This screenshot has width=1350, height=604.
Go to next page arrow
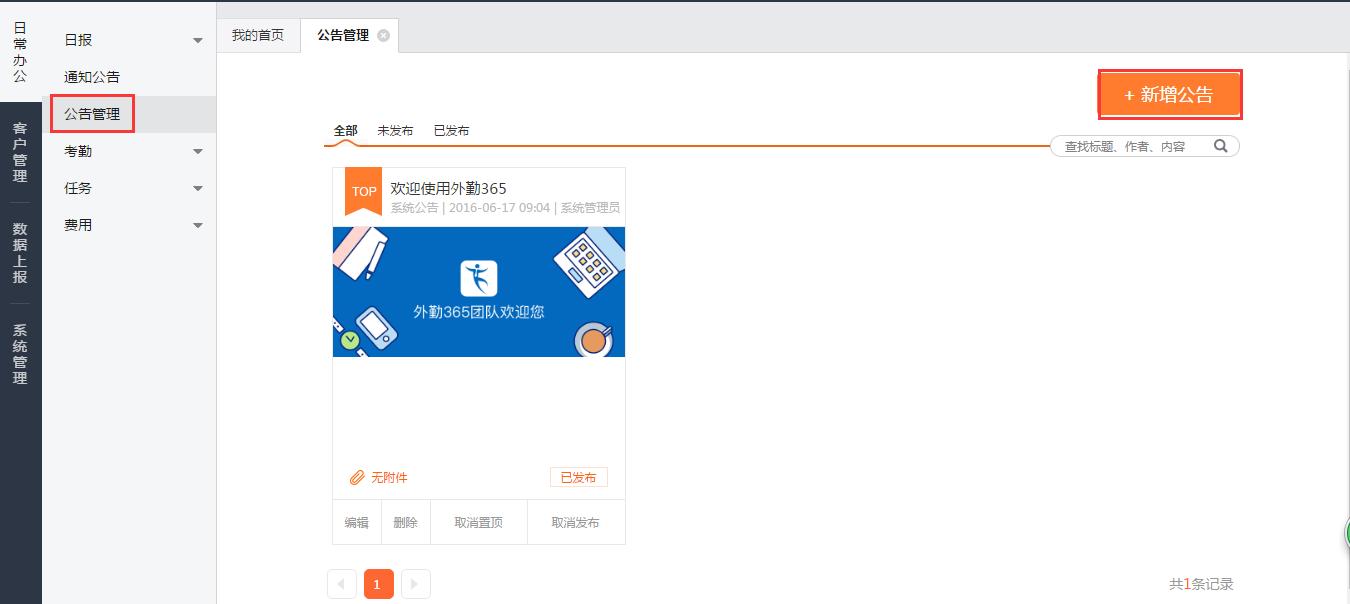coord(415,584)
